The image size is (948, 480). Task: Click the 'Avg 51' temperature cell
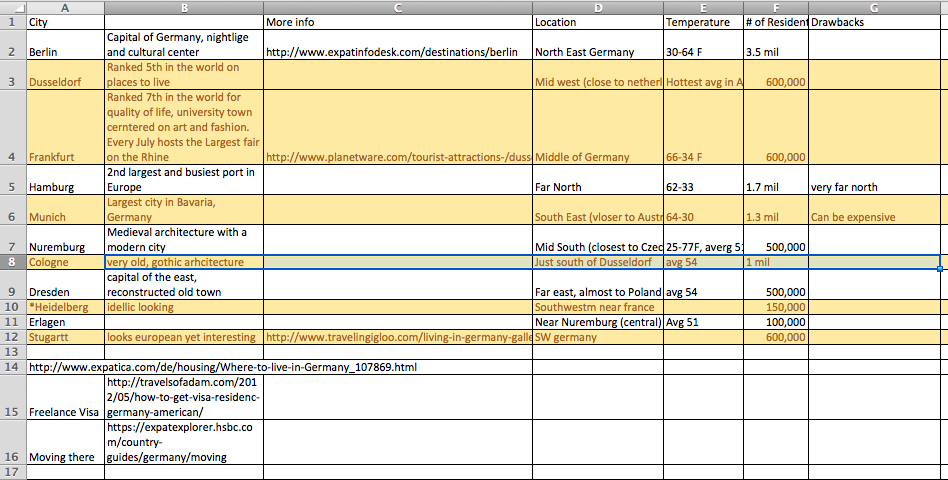704,322
